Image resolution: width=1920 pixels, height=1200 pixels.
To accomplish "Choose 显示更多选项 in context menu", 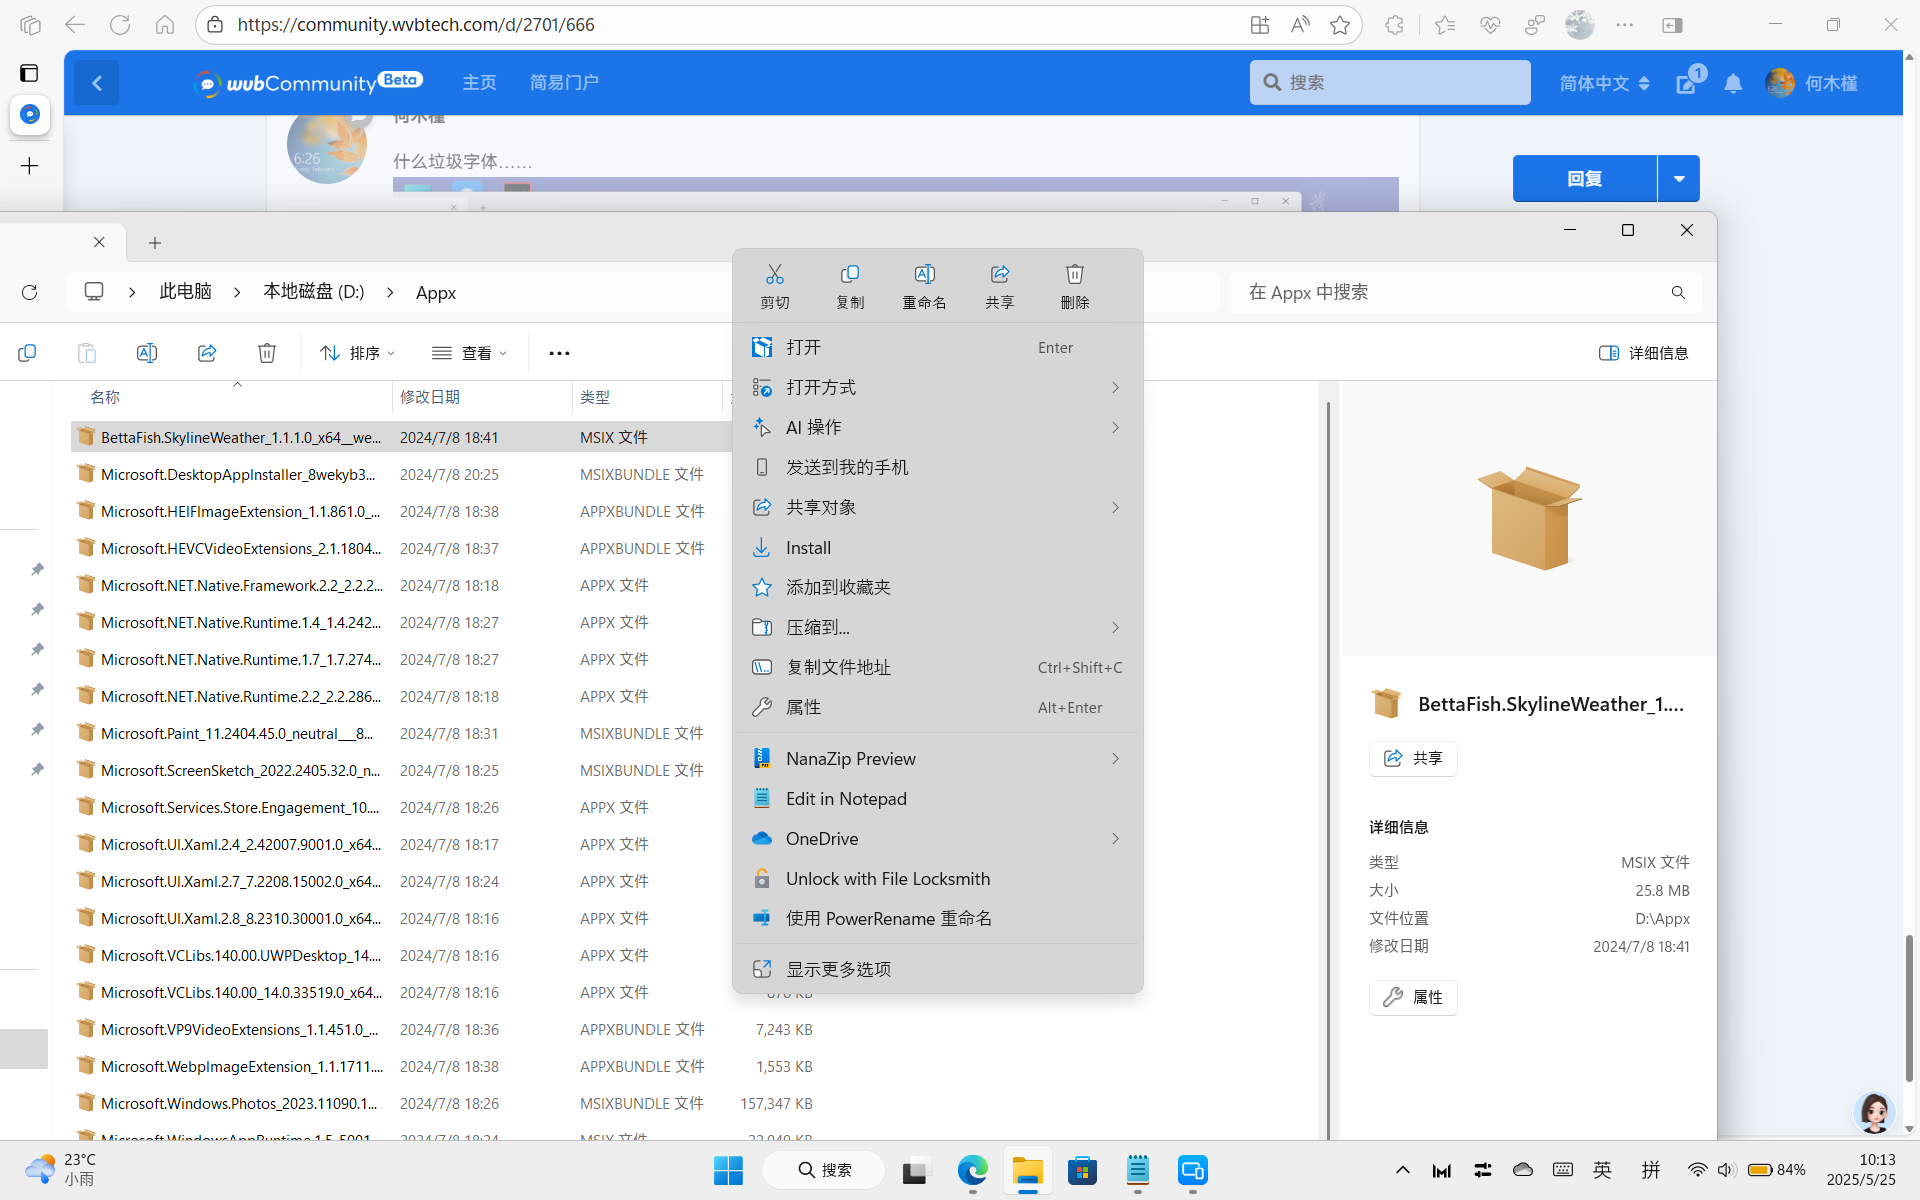I will (x=838, y=969).
